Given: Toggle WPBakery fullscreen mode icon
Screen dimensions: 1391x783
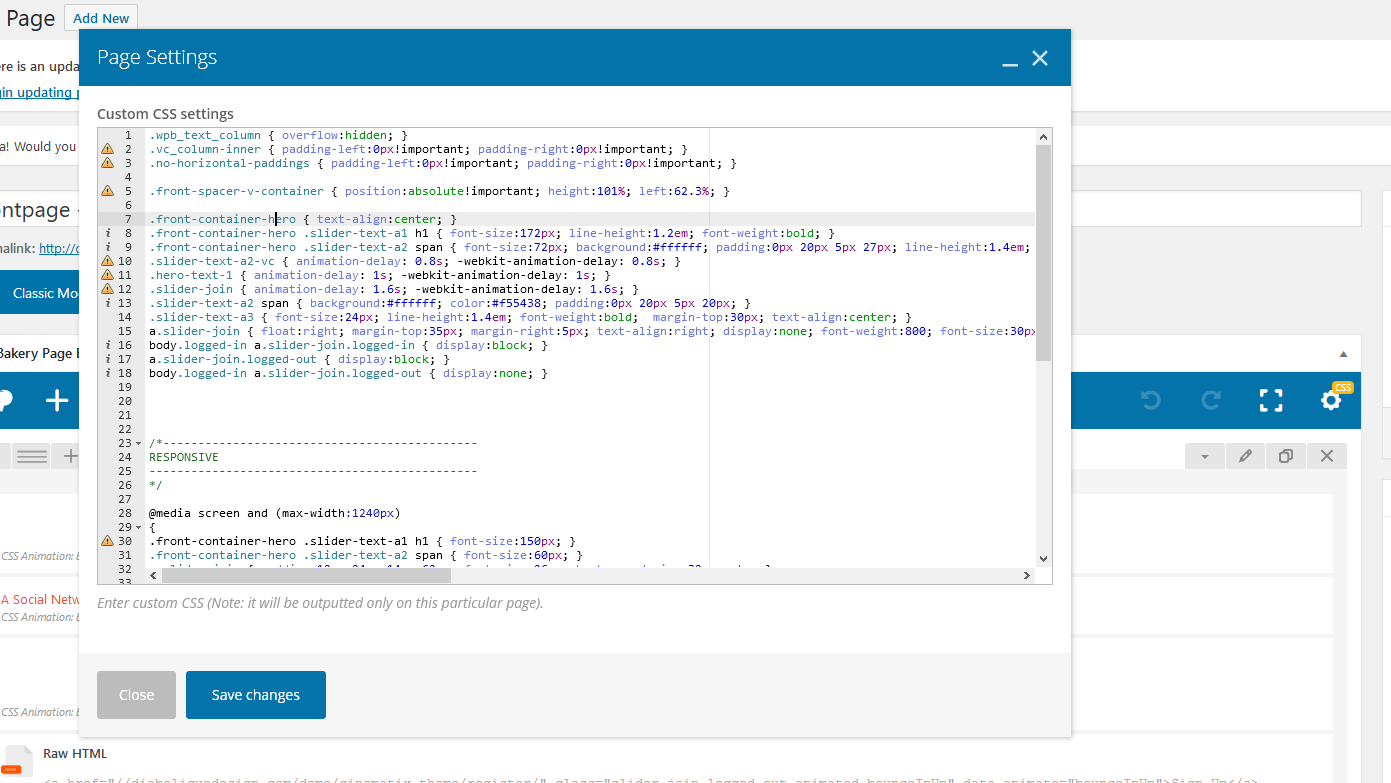Looking at the screenshot, I should coord(1271,401).
